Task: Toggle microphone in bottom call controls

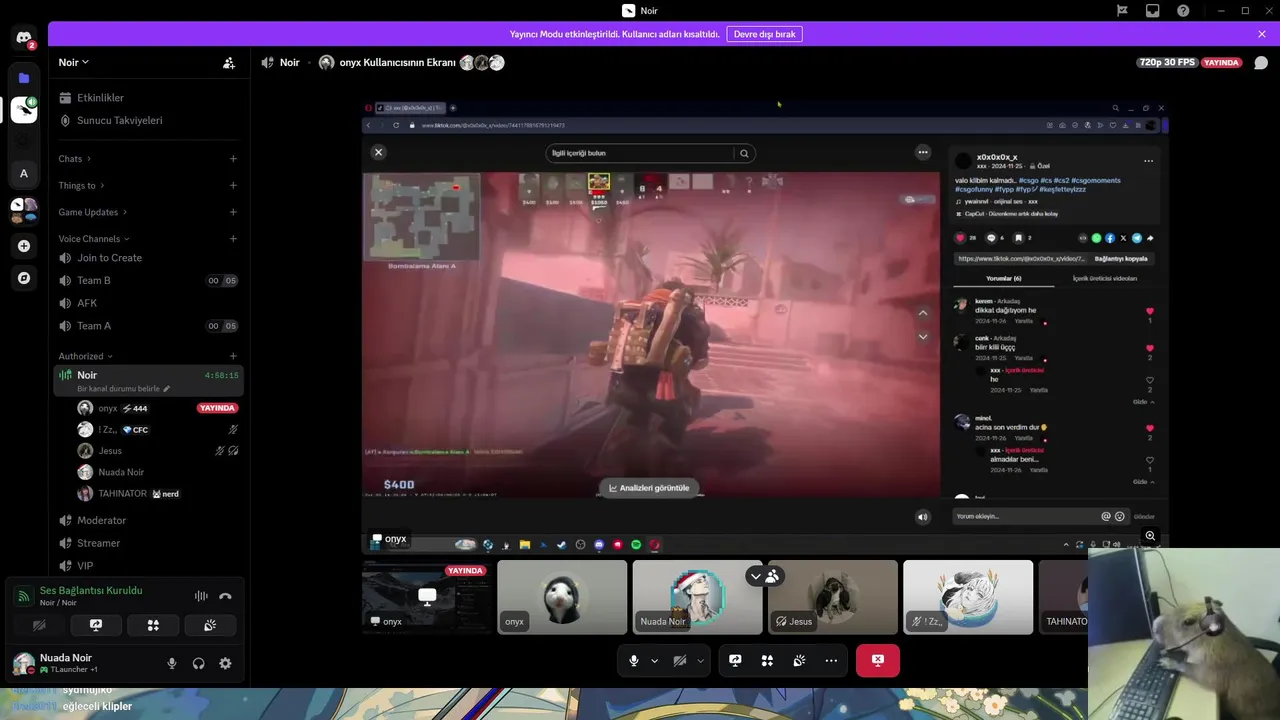Action: pos(633,661)
